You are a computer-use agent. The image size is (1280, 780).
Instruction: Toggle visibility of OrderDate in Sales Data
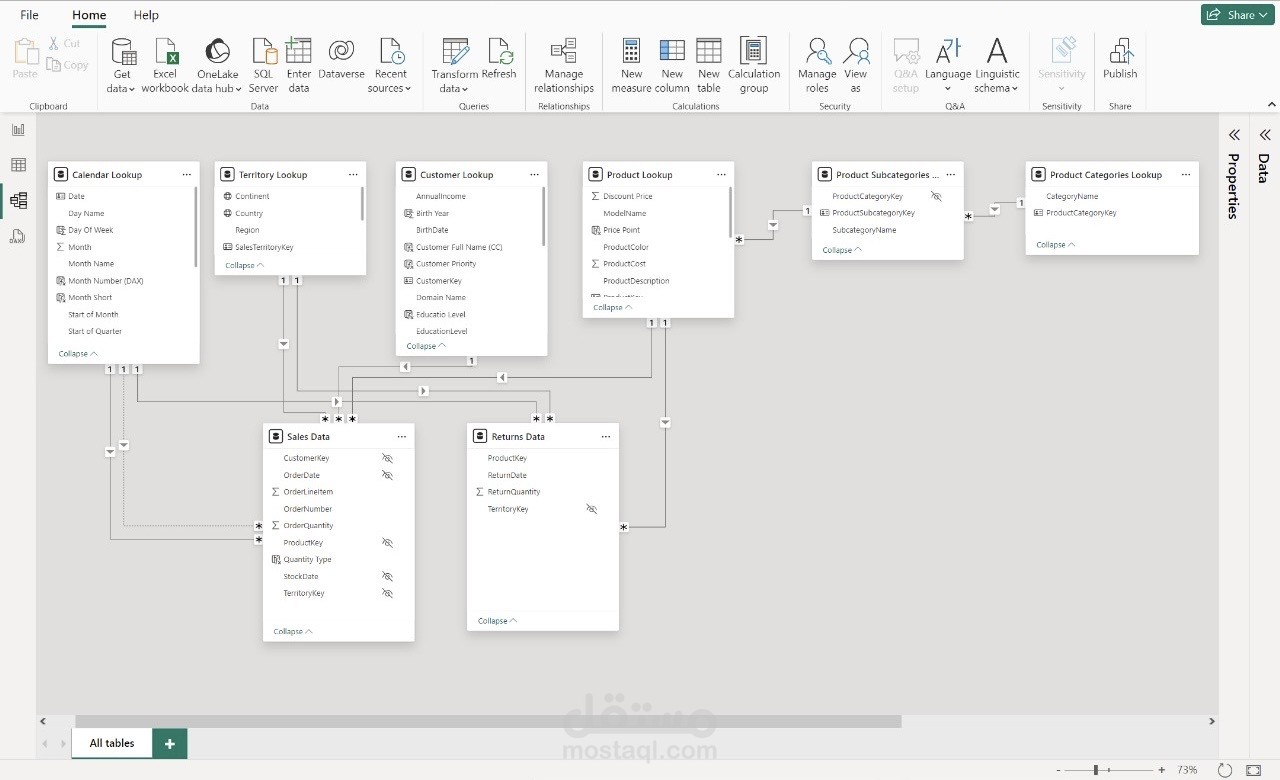pos(388,475)
